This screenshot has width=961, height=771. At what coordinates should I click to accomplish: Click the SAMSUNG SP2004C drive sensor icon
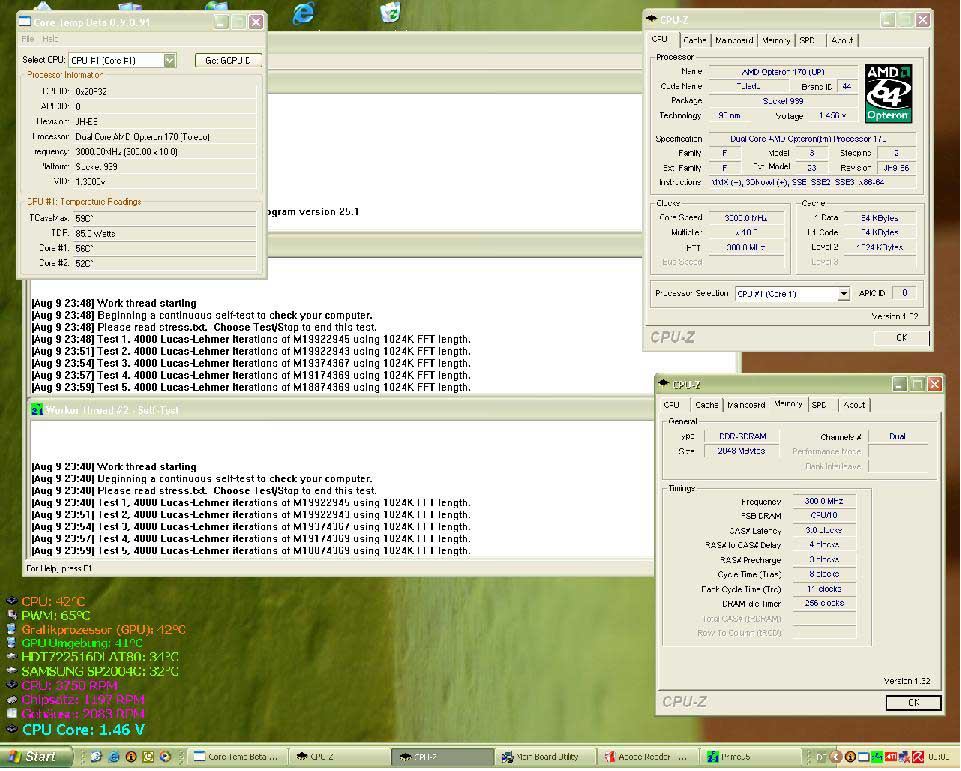pyautogui.click(x=11, y=671)
